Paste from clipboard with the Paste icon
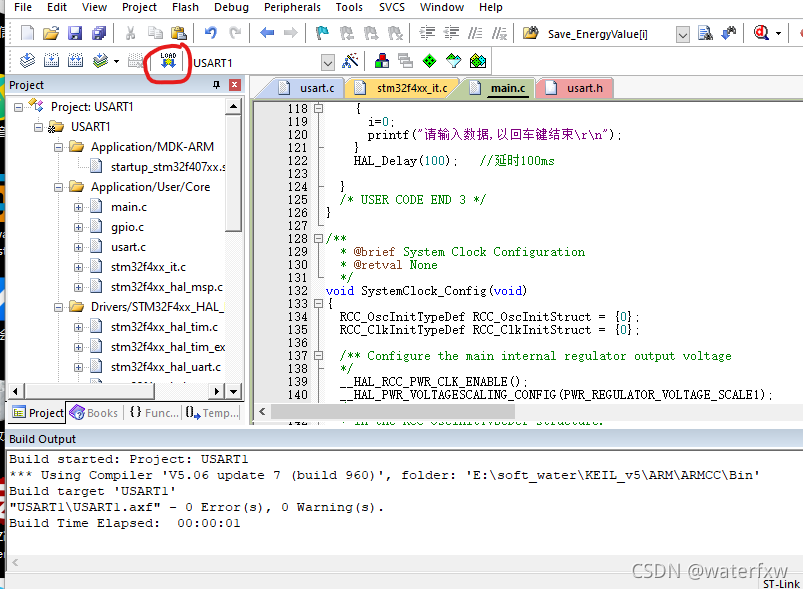 pos(178,33)
